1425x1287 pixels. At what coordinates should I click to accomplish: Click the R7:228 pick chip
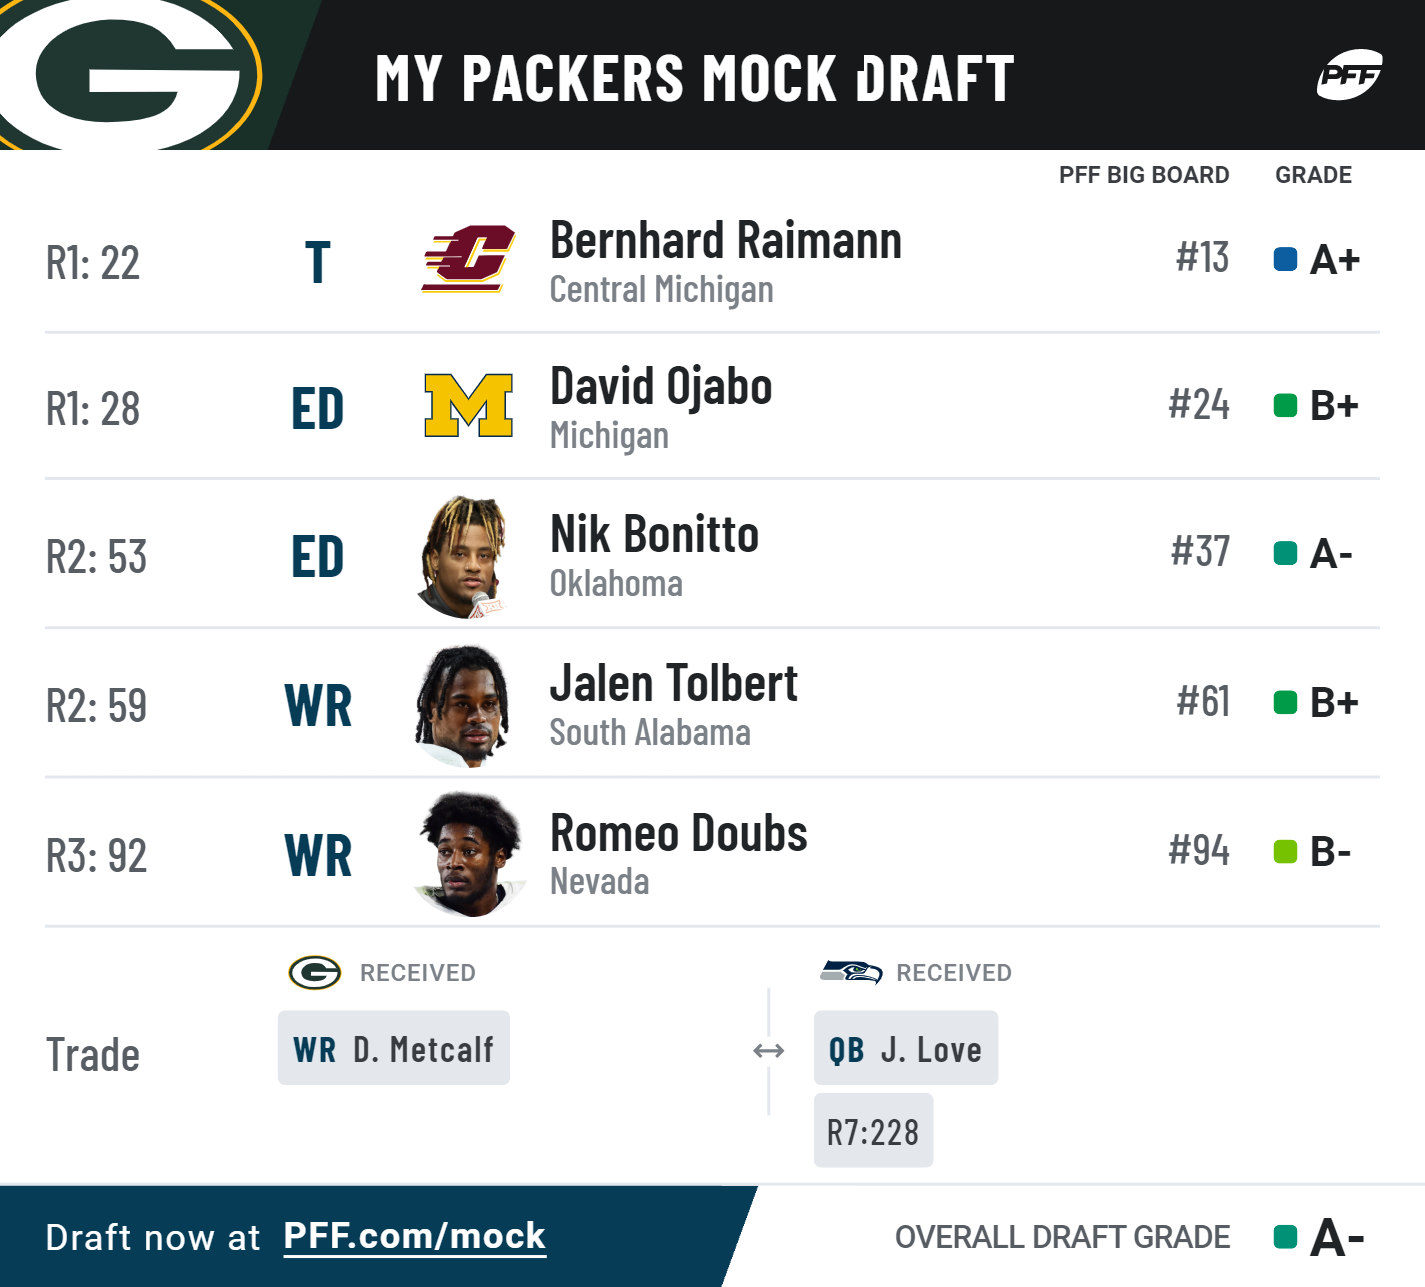873,1131
